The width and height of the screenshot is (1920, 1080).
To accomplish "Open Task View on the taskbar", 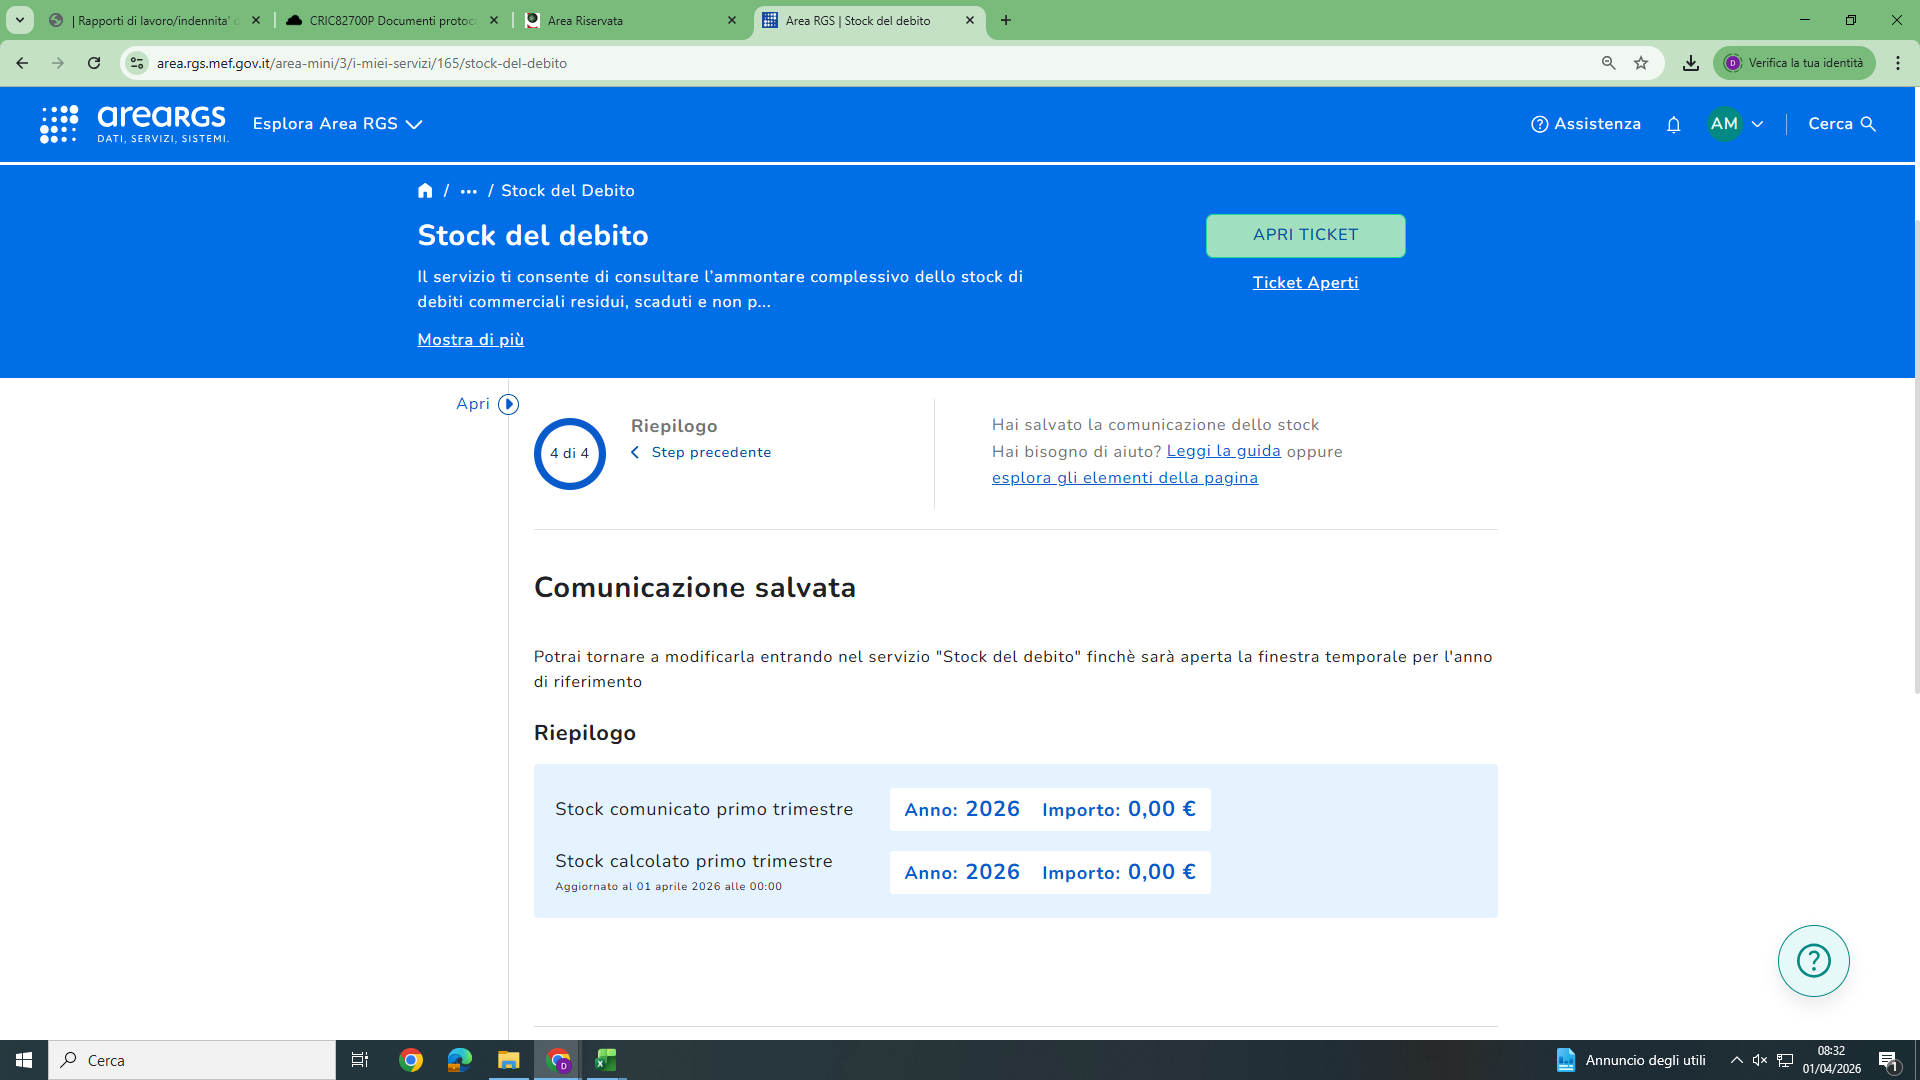I will pyautogui.click(x=360, y=1060).
